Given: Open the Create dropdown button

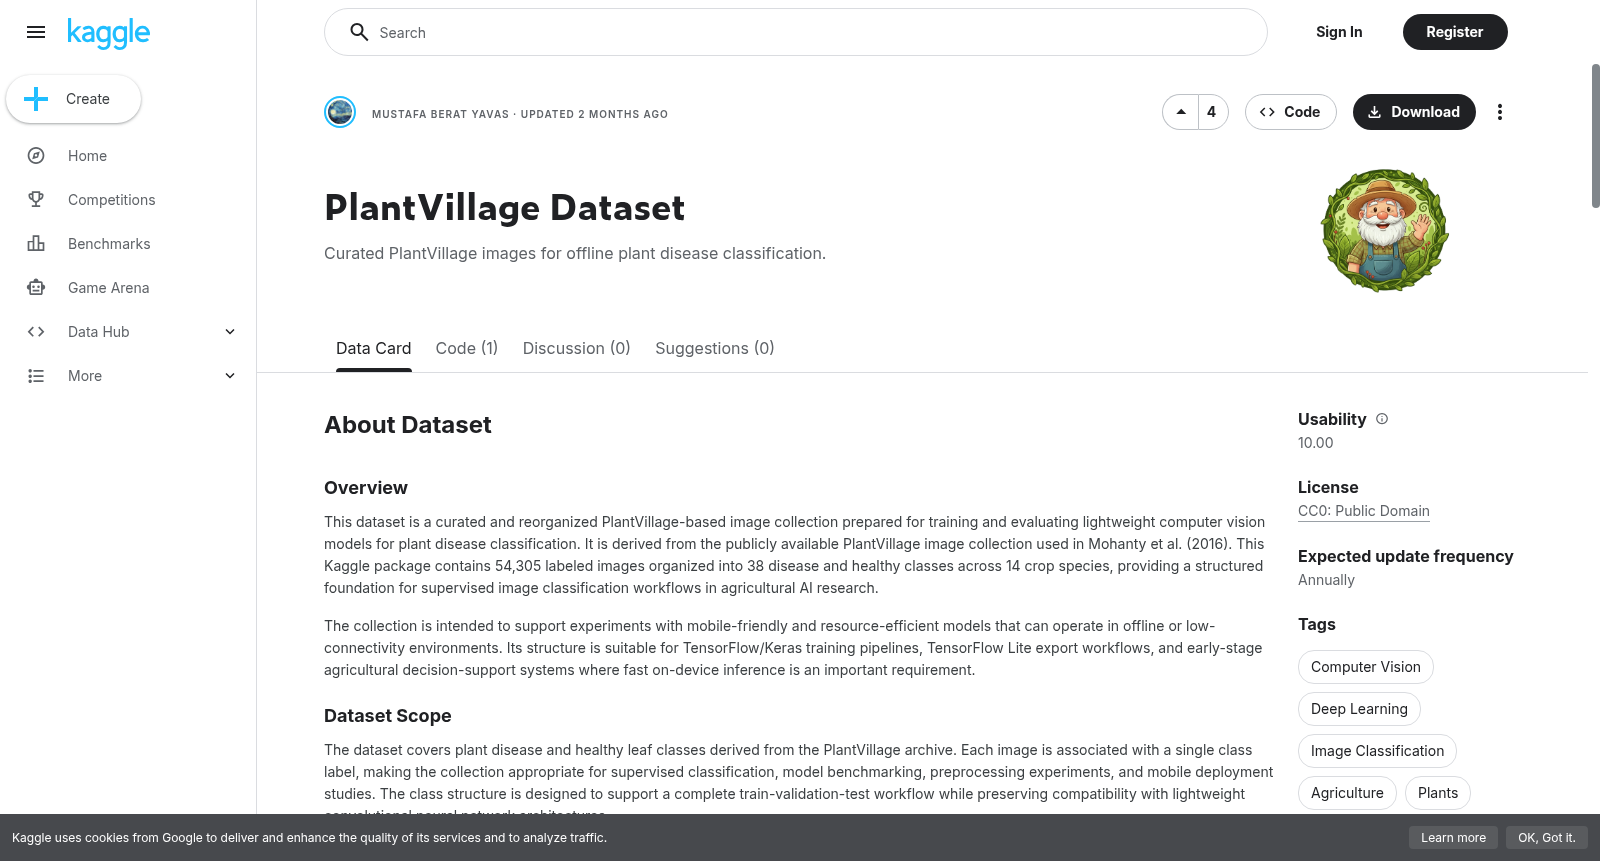Looking at the screenshot, I should point(74,99).
